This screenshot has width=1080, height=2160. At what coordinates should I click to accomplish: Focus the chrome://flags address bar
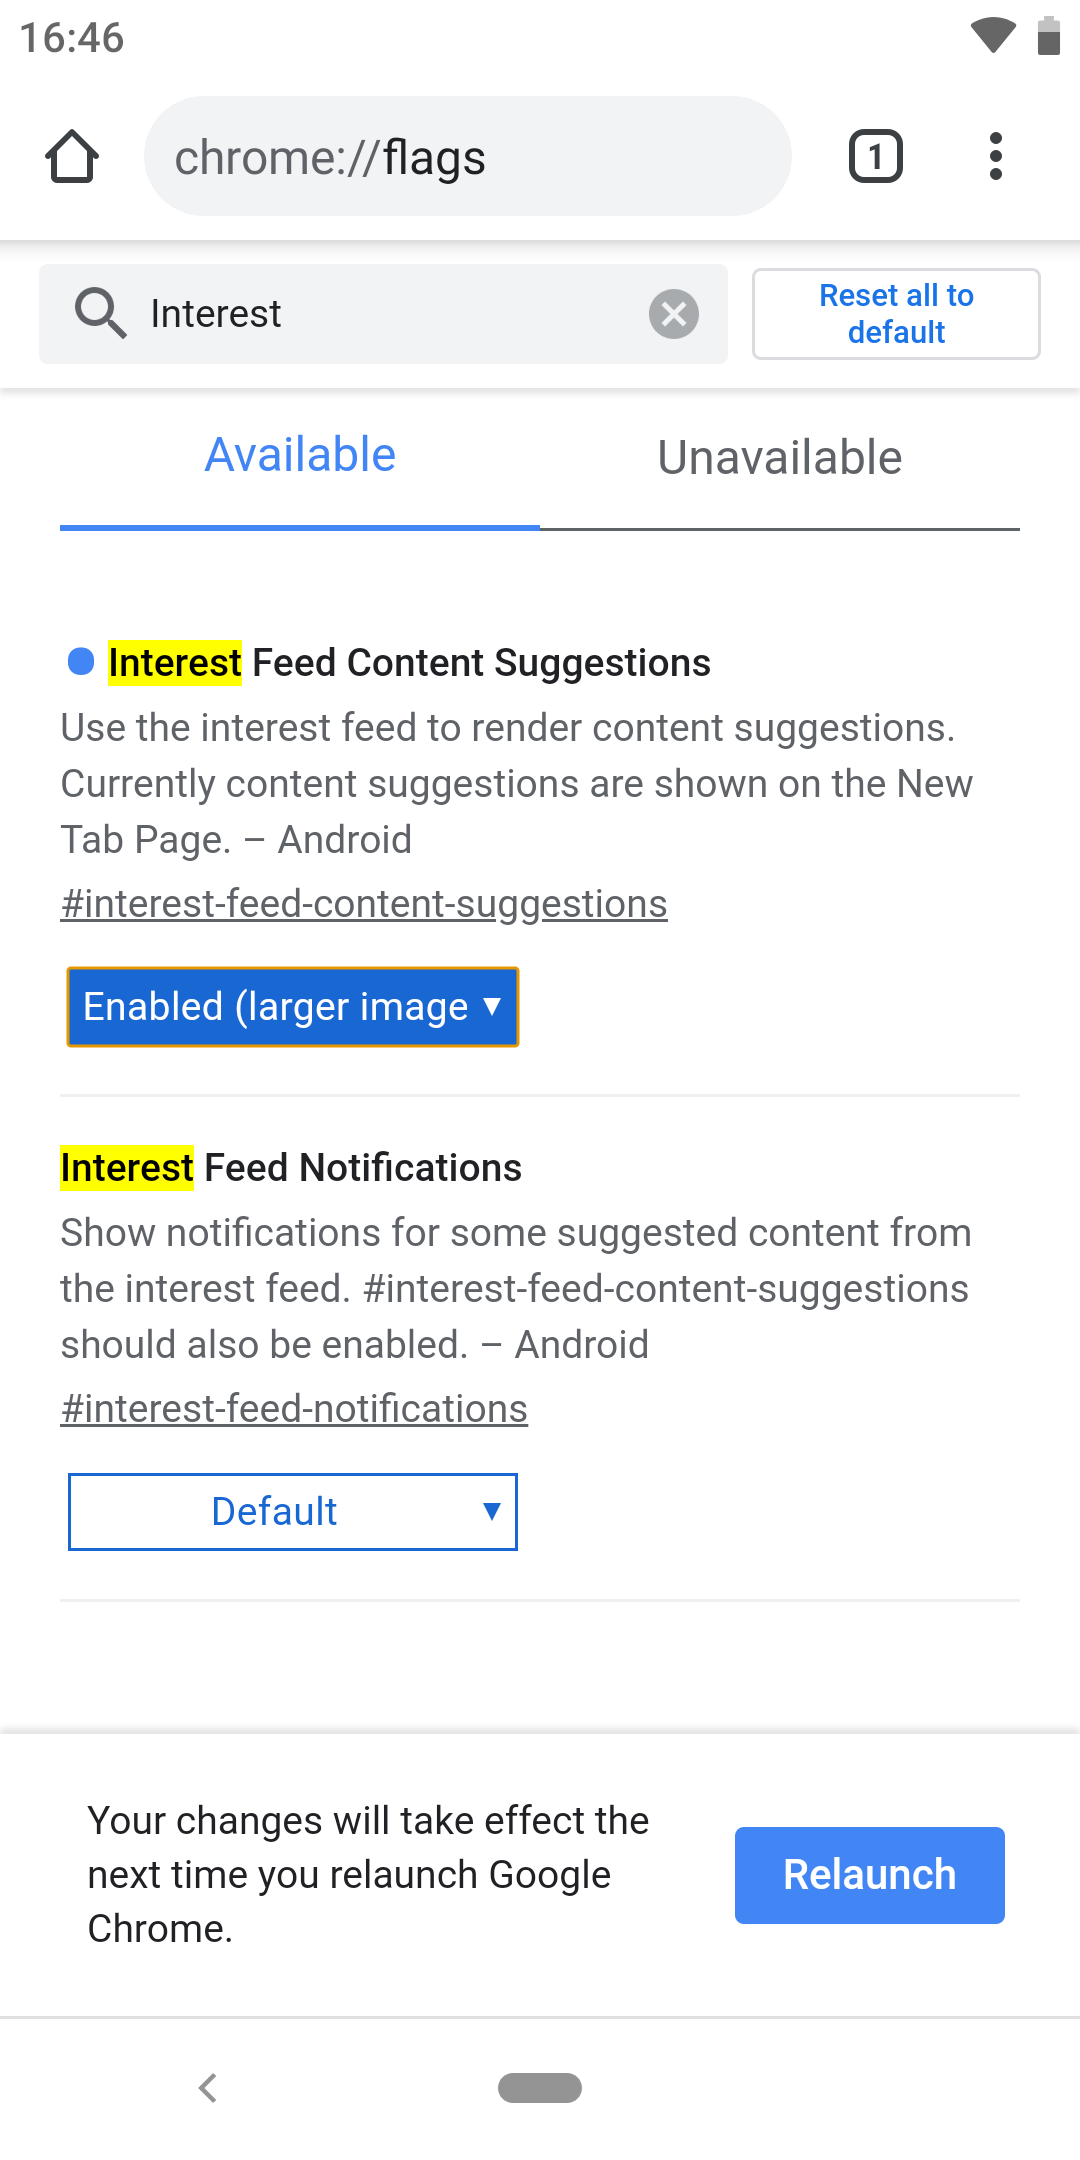[x=468, y=157]
